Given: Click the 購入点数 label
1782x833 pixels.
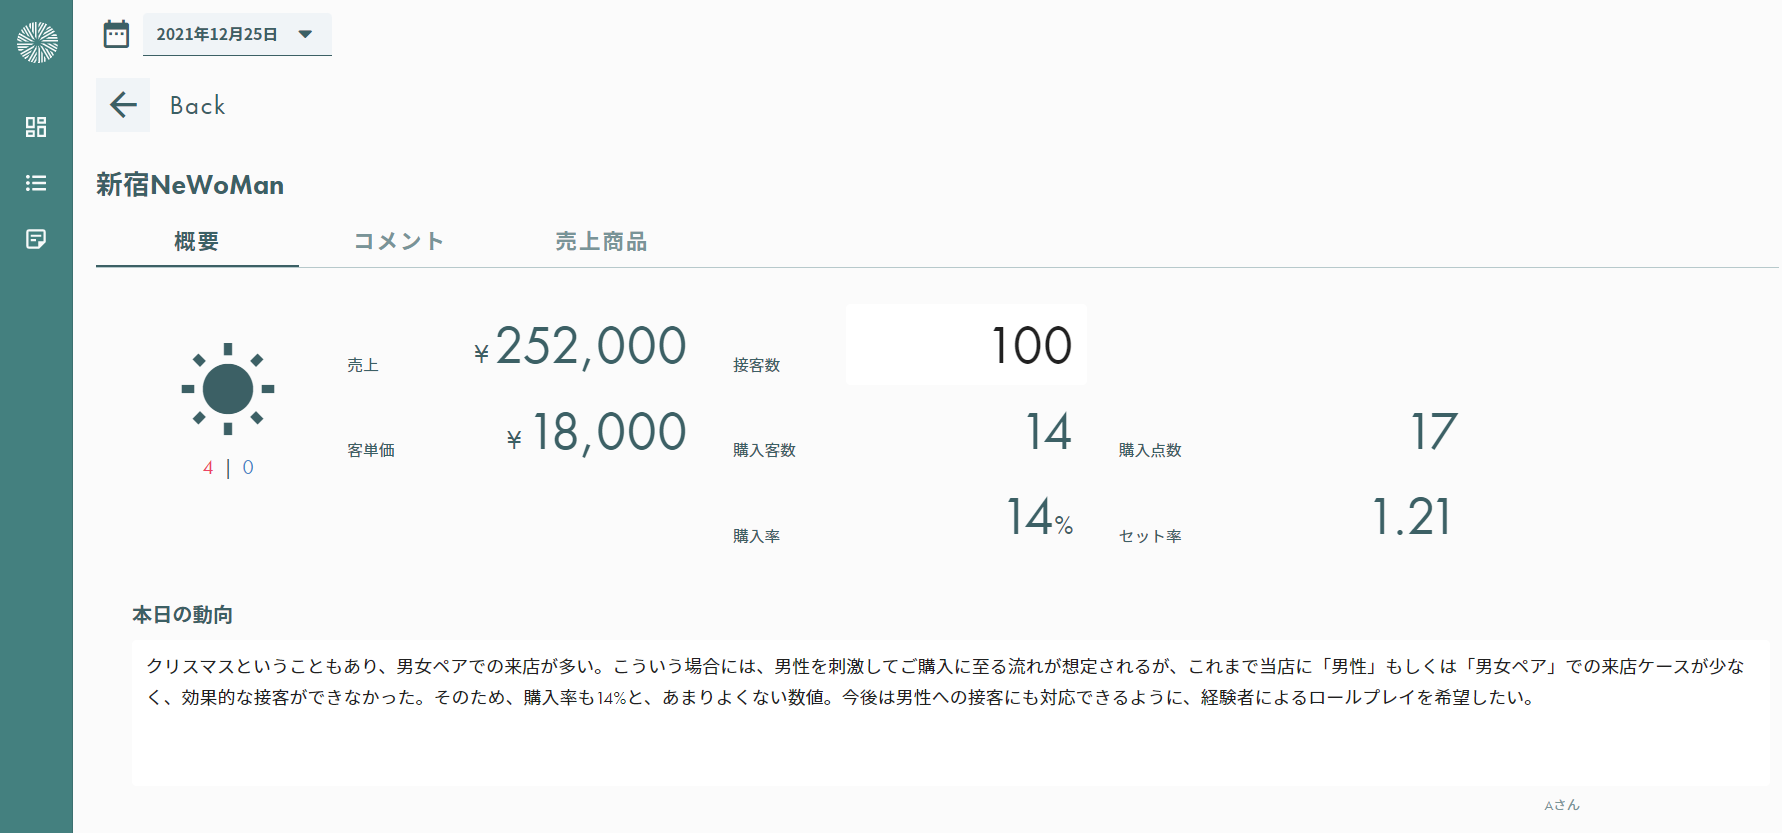Looking at the screenshot, I should [x=1150, y=450].
